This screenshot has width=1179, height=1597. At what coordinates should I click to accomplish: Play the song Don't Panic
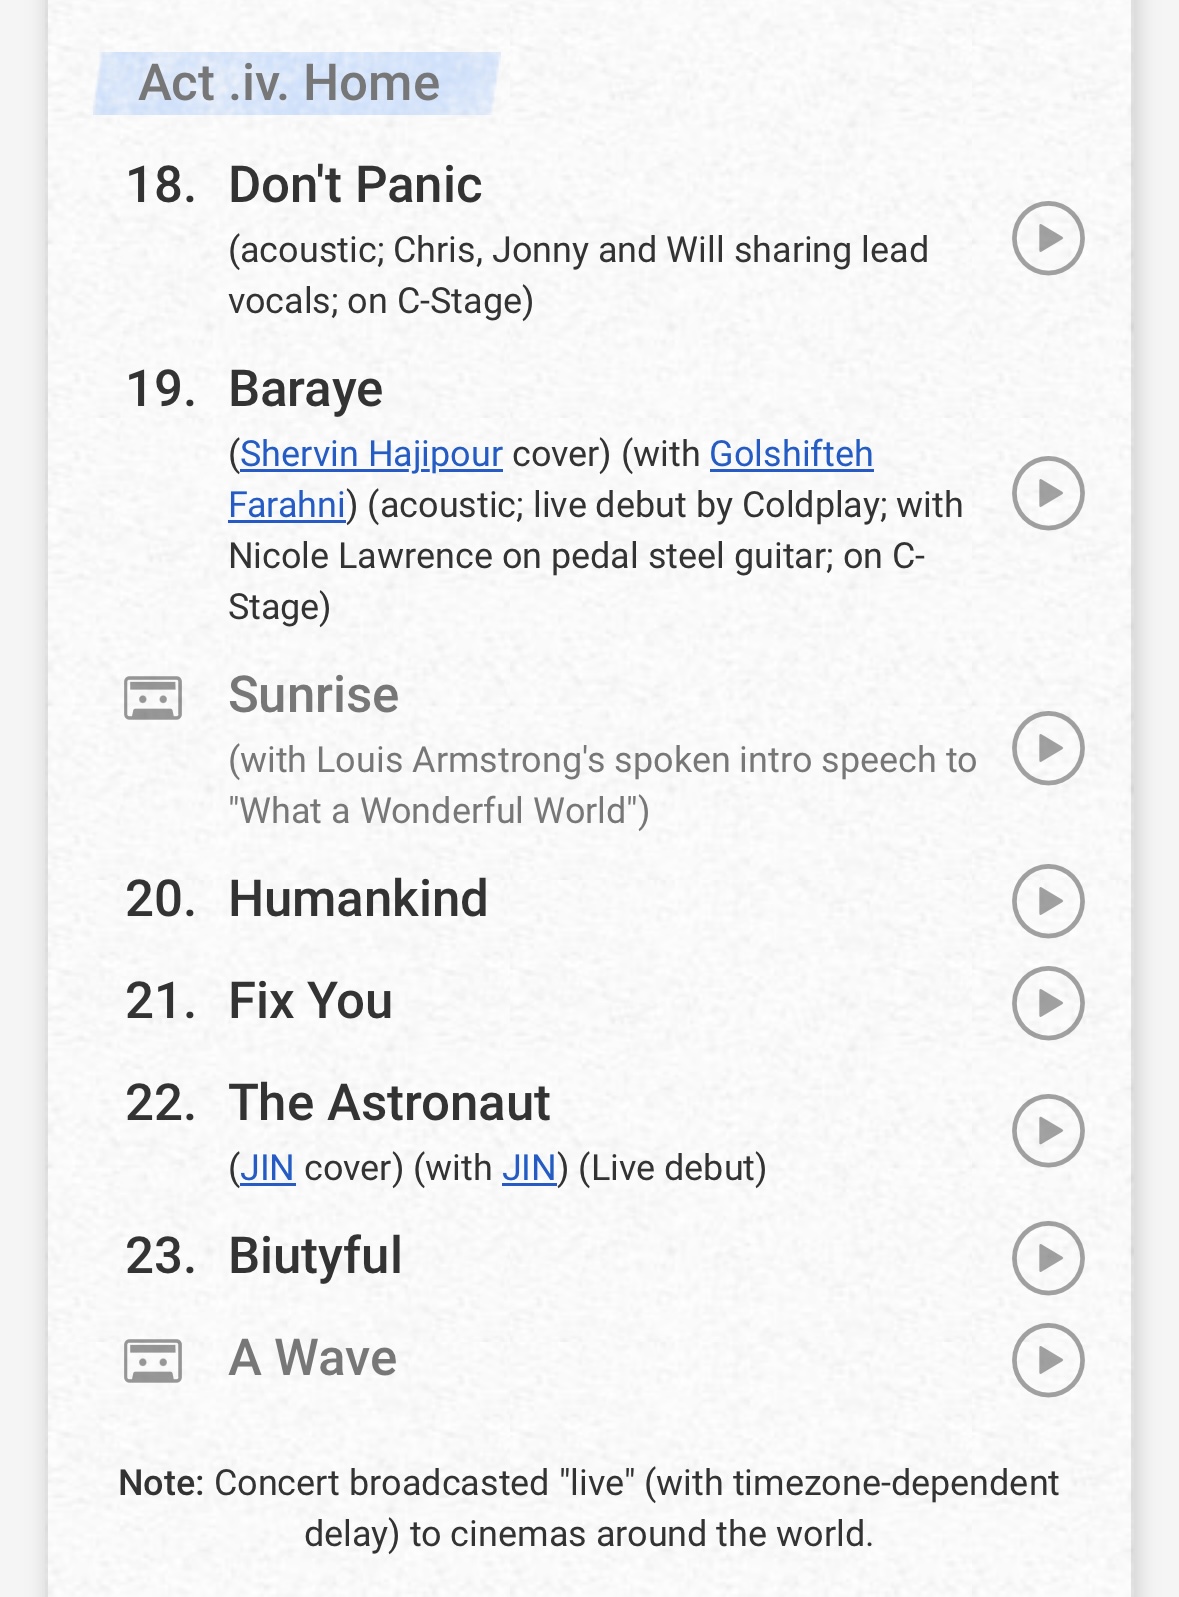pyautogui.click(x=1047, y=238)
